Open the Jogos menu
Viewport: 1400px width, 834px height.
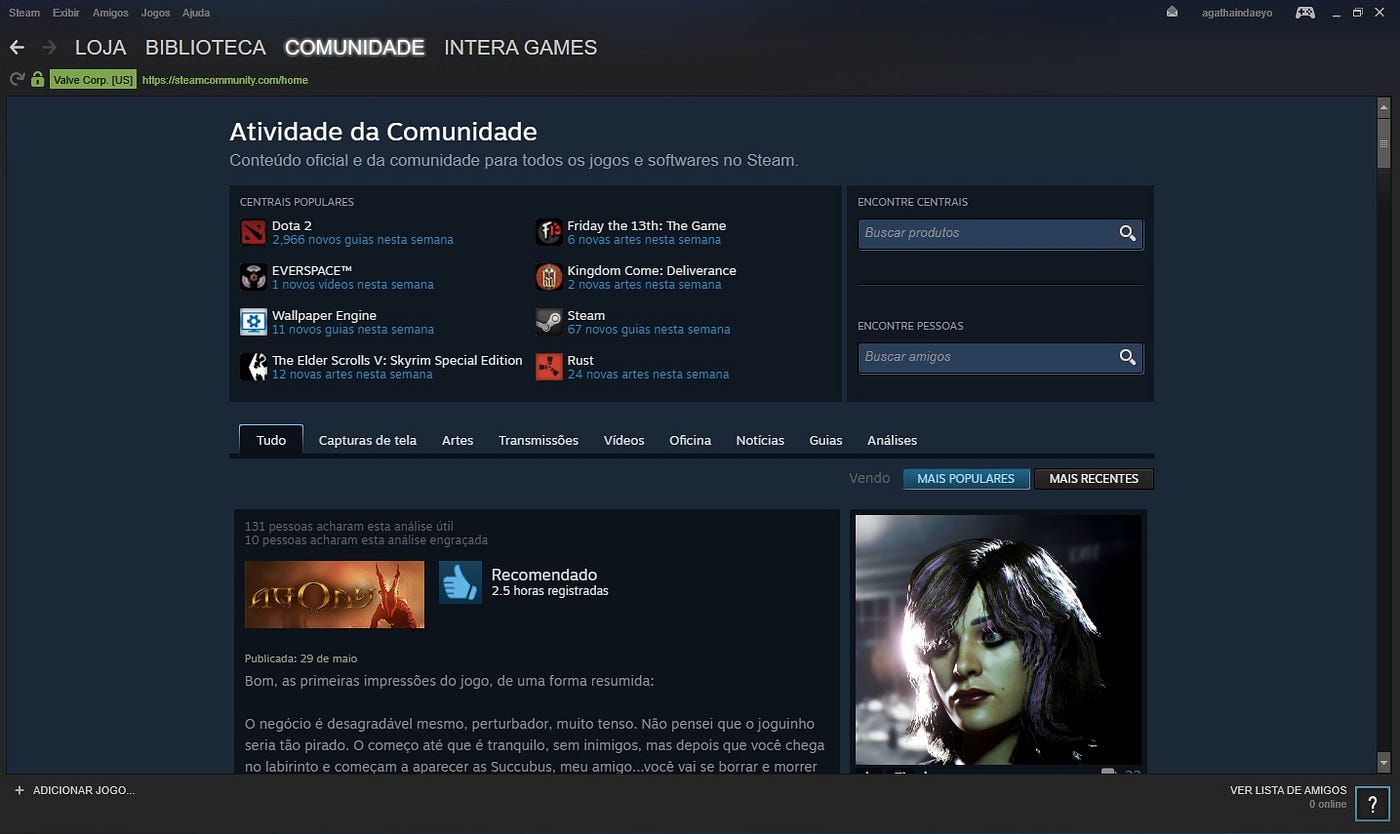coord(155,13)
